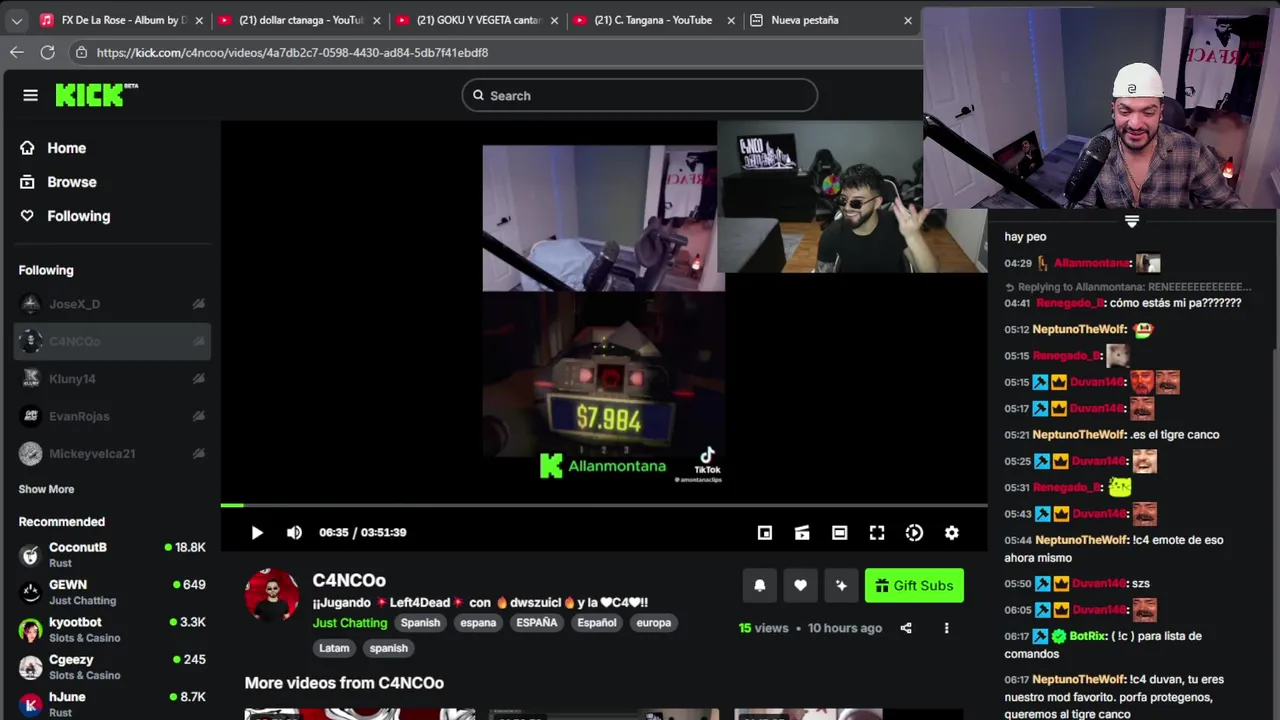Open kyootbot recommended channel
The height and width of the screenshot is (720, 1280).
112,629
